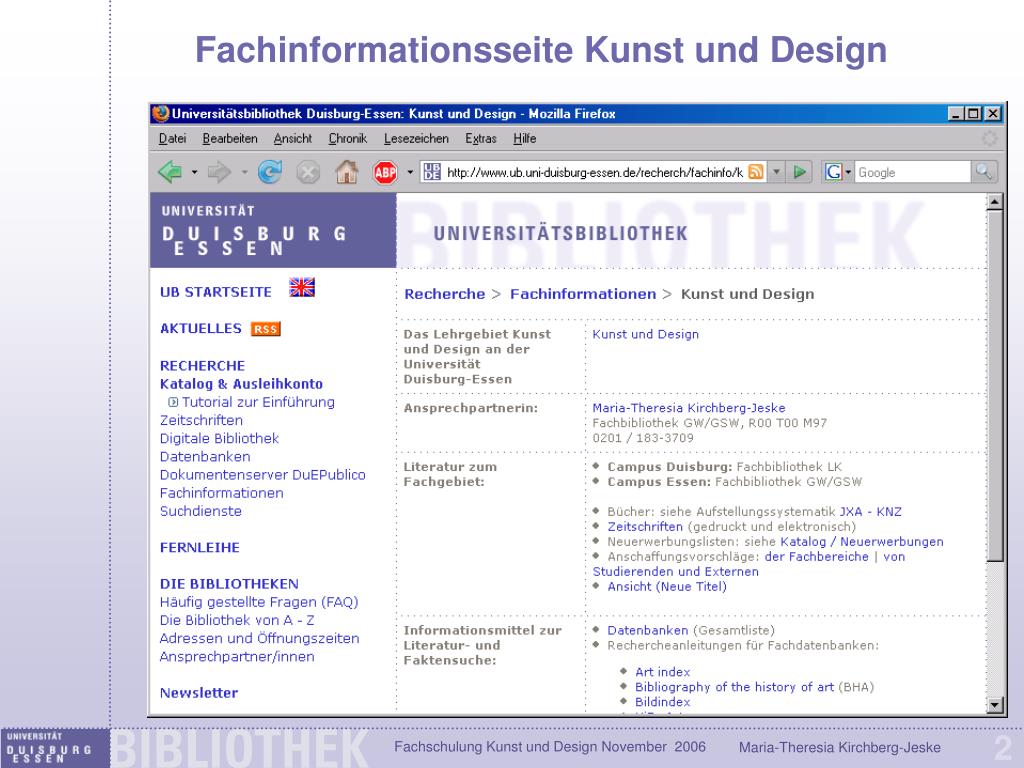The height and width of the screenshot is (768, 1024).
Task: Click DIE BIBLIOTHEKEN heading link
Action: [229, 584]
